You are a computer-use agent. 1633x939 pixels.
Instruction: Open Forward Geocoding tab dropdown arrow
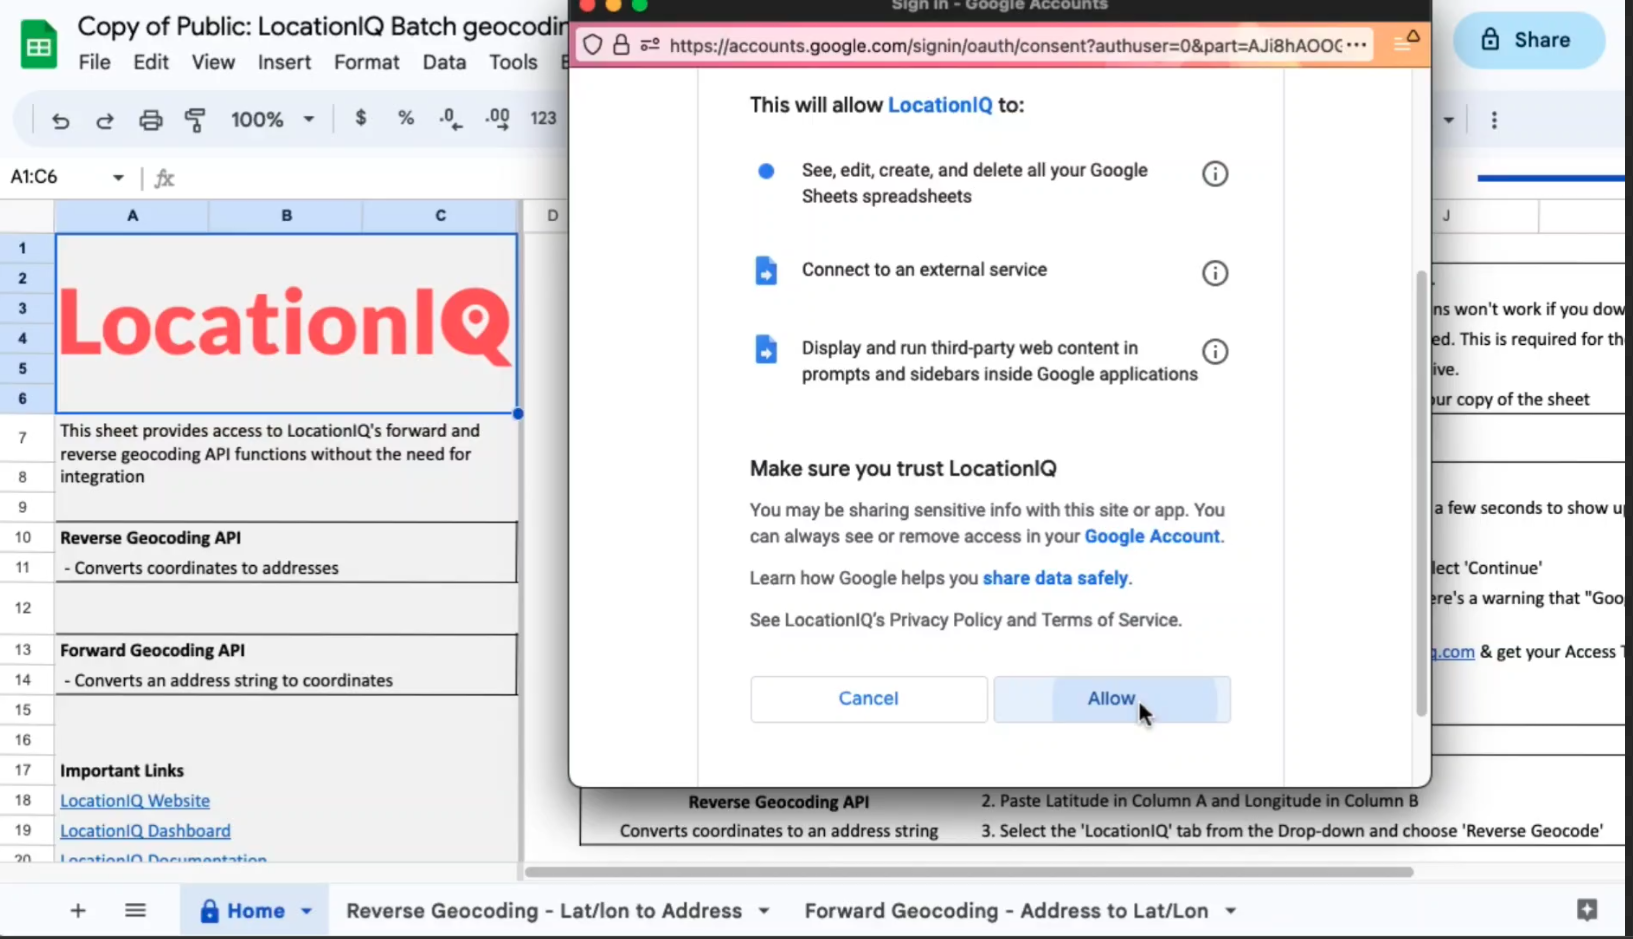click(1231, 911)
